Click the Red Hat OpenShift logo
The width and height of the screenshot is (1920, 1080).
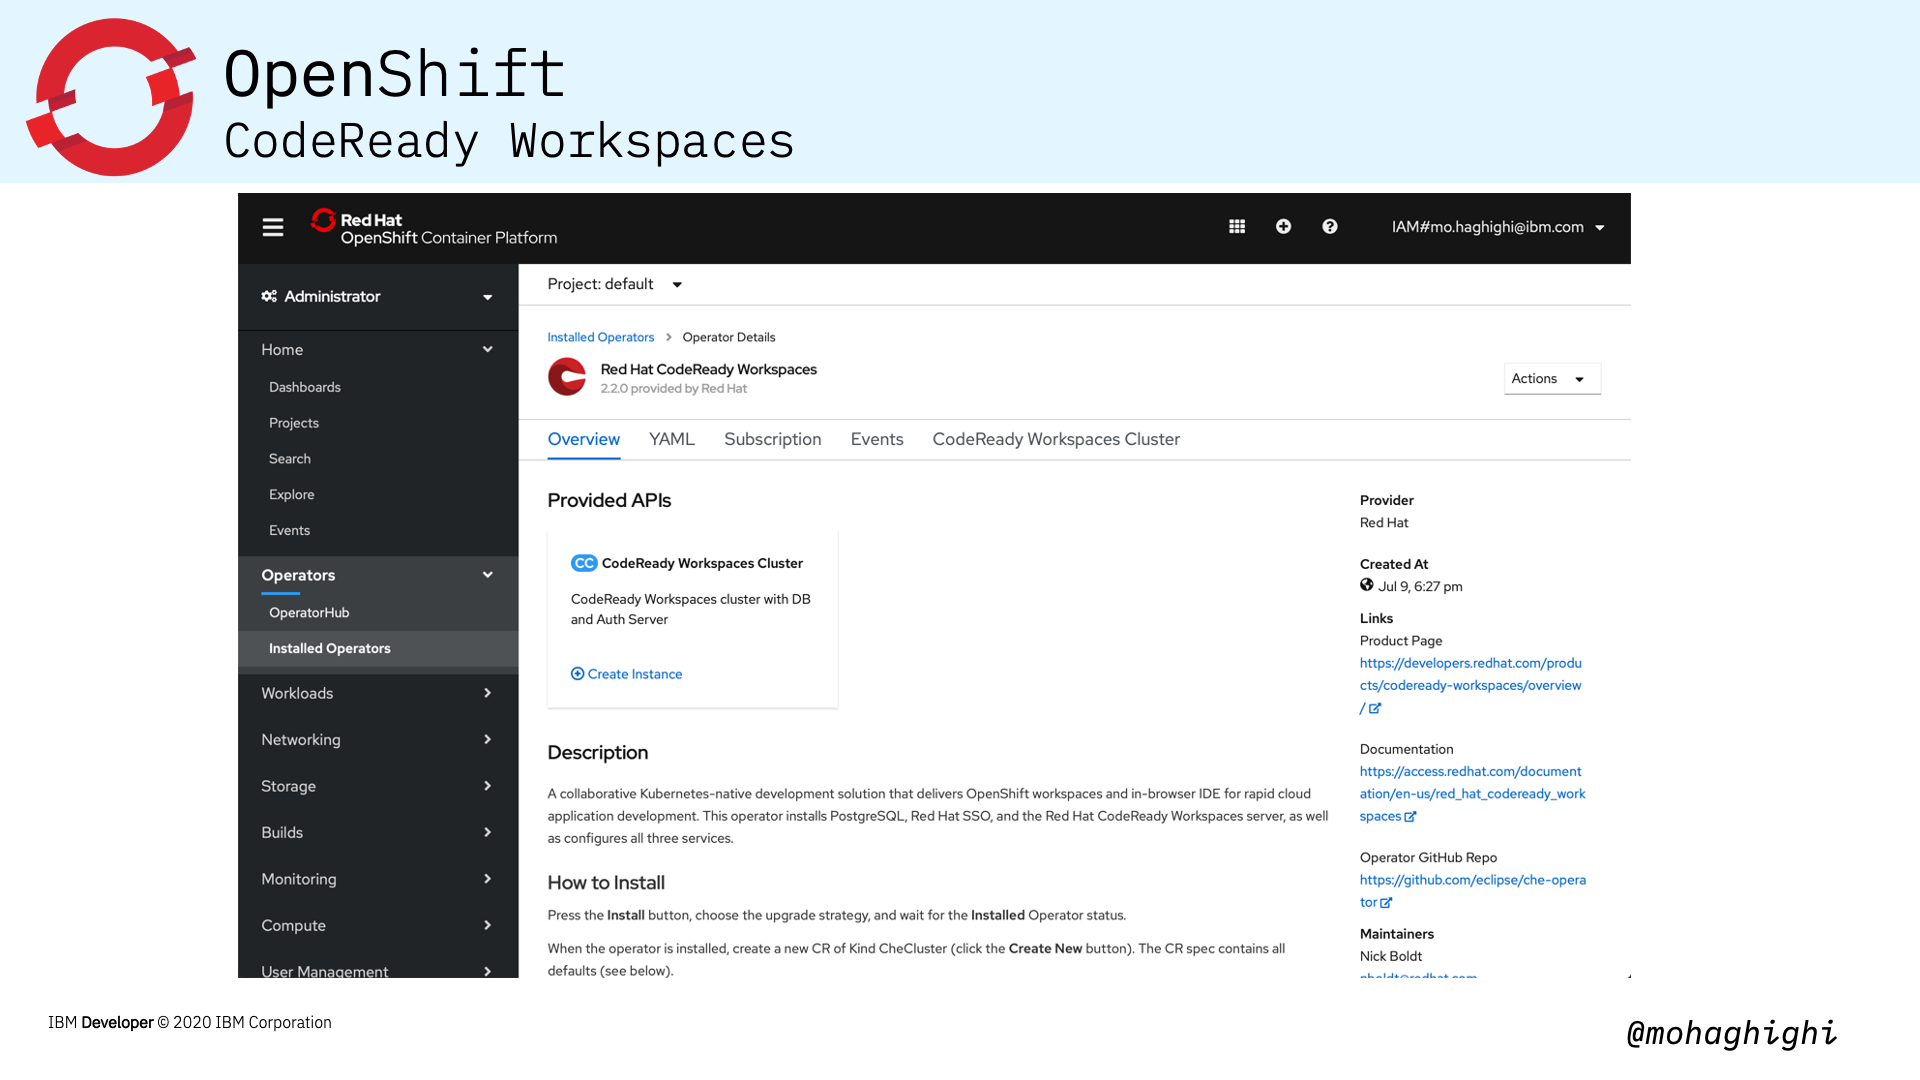(x=433, y=228)
